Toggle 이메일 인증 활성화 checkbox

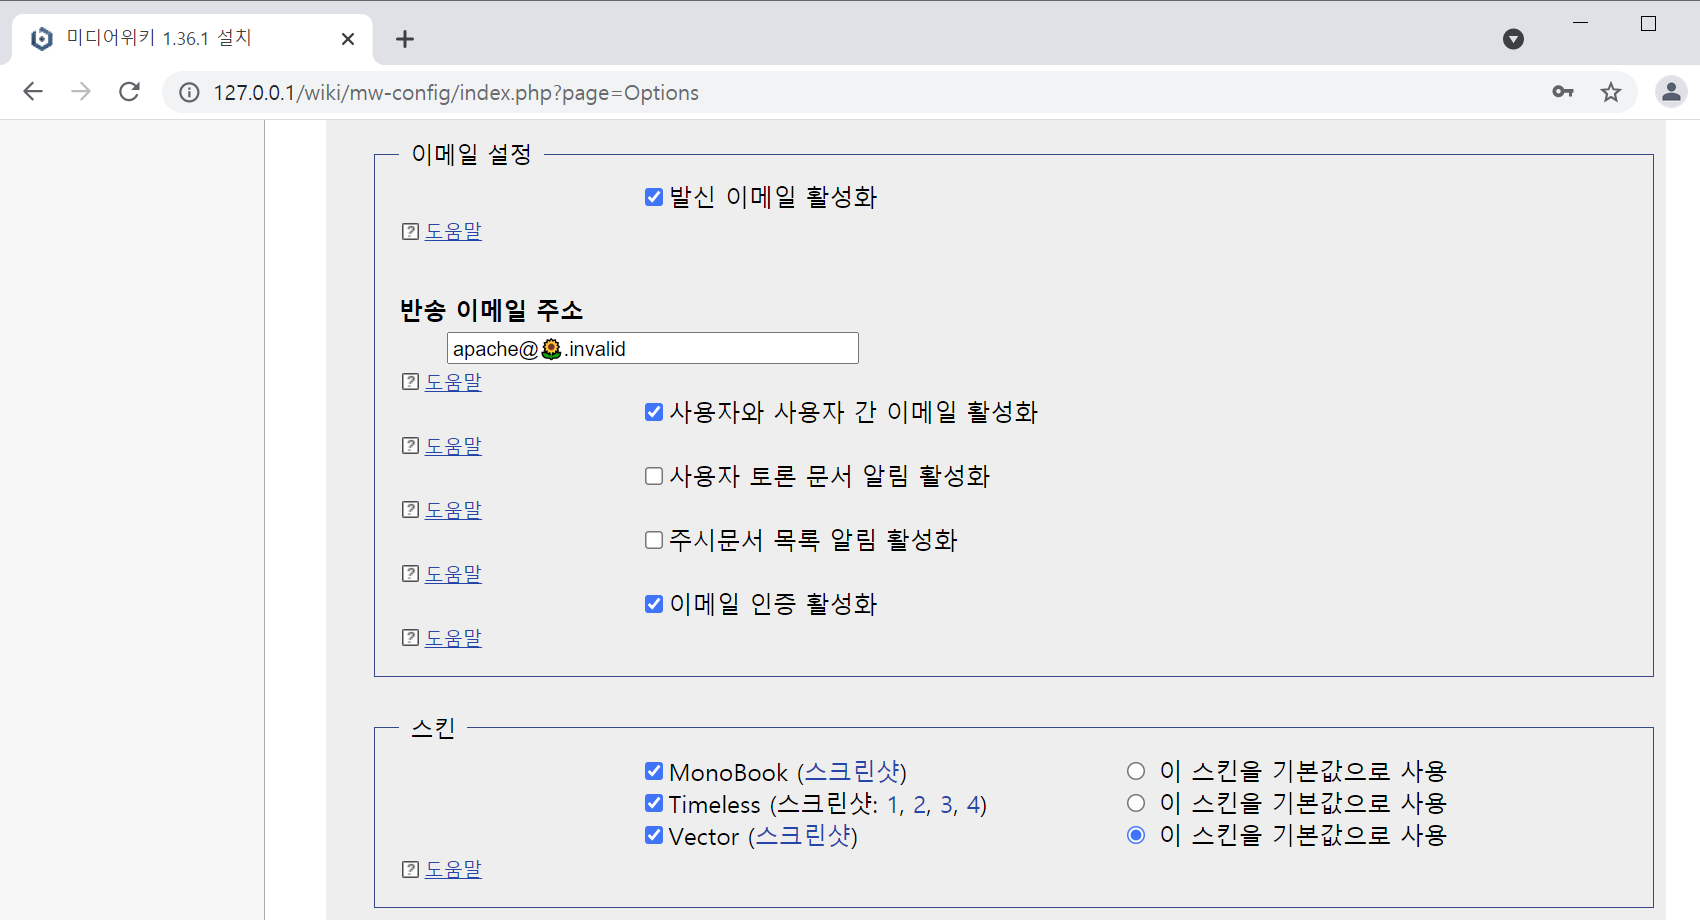pos(654,604)
